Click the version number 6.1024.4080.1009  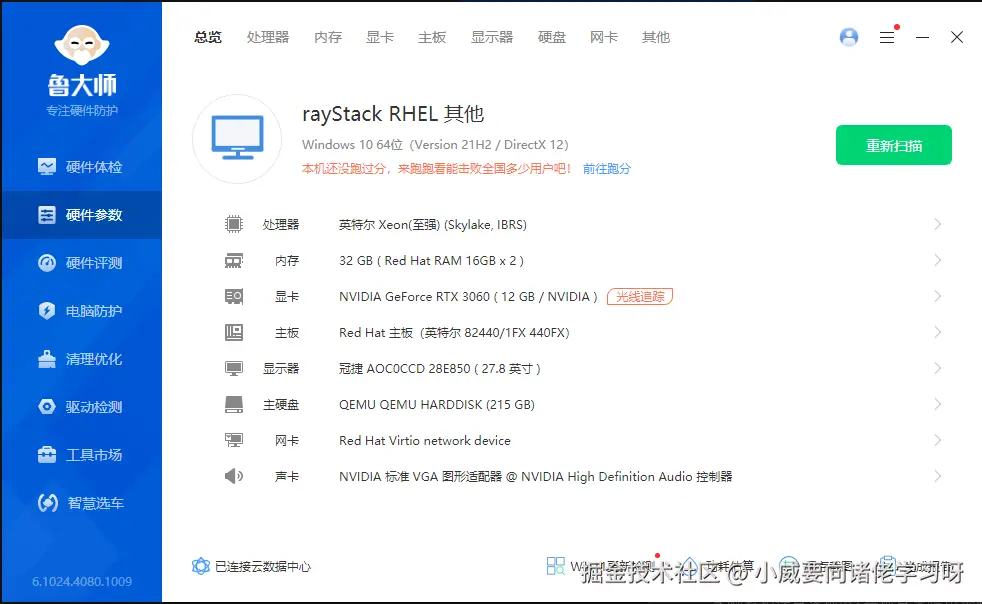pyautogui.click(x=82, y=581)
